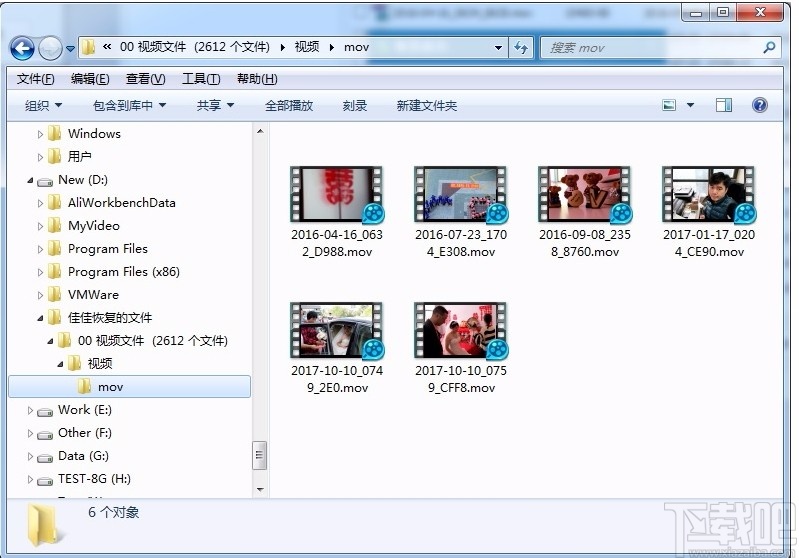Open address bar history dropdown arrow

coord(498,48)
